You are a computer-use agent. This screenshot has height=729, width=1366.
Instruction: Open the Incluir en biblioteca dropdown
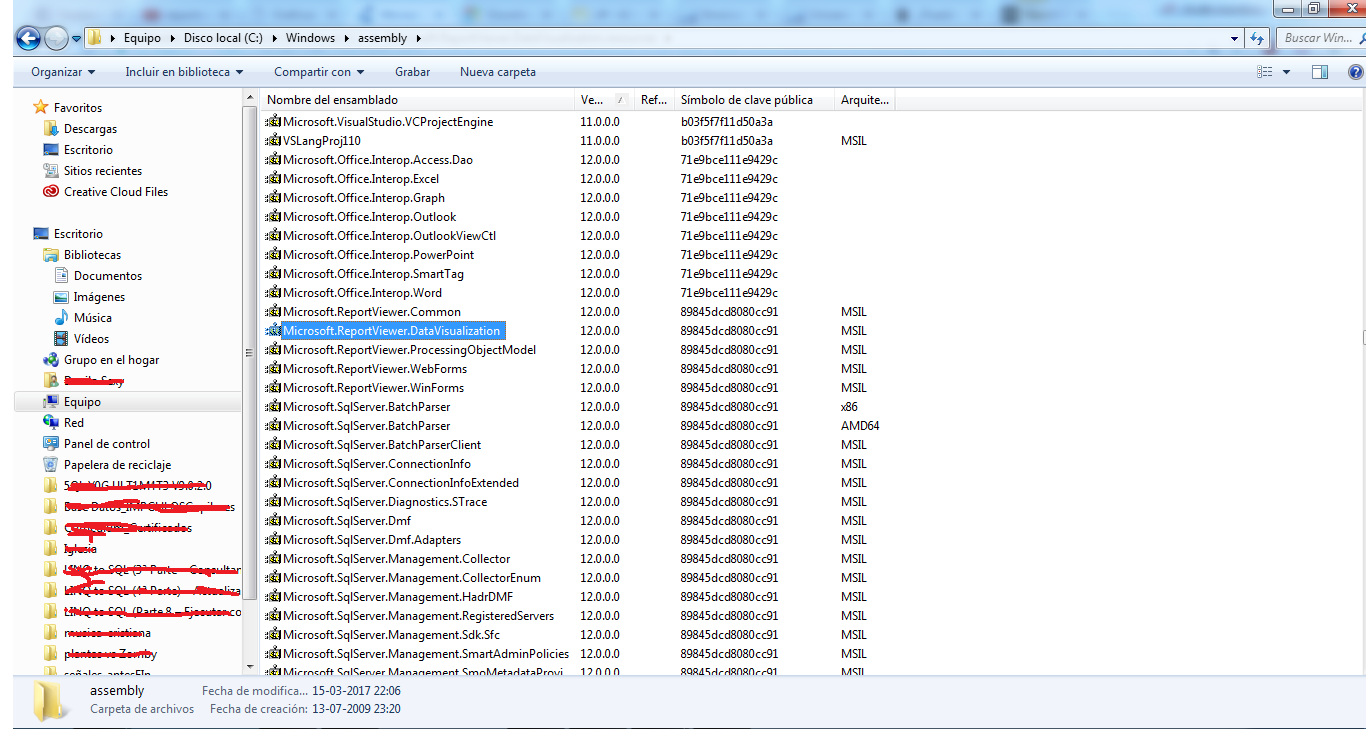[x=185, y=72]
